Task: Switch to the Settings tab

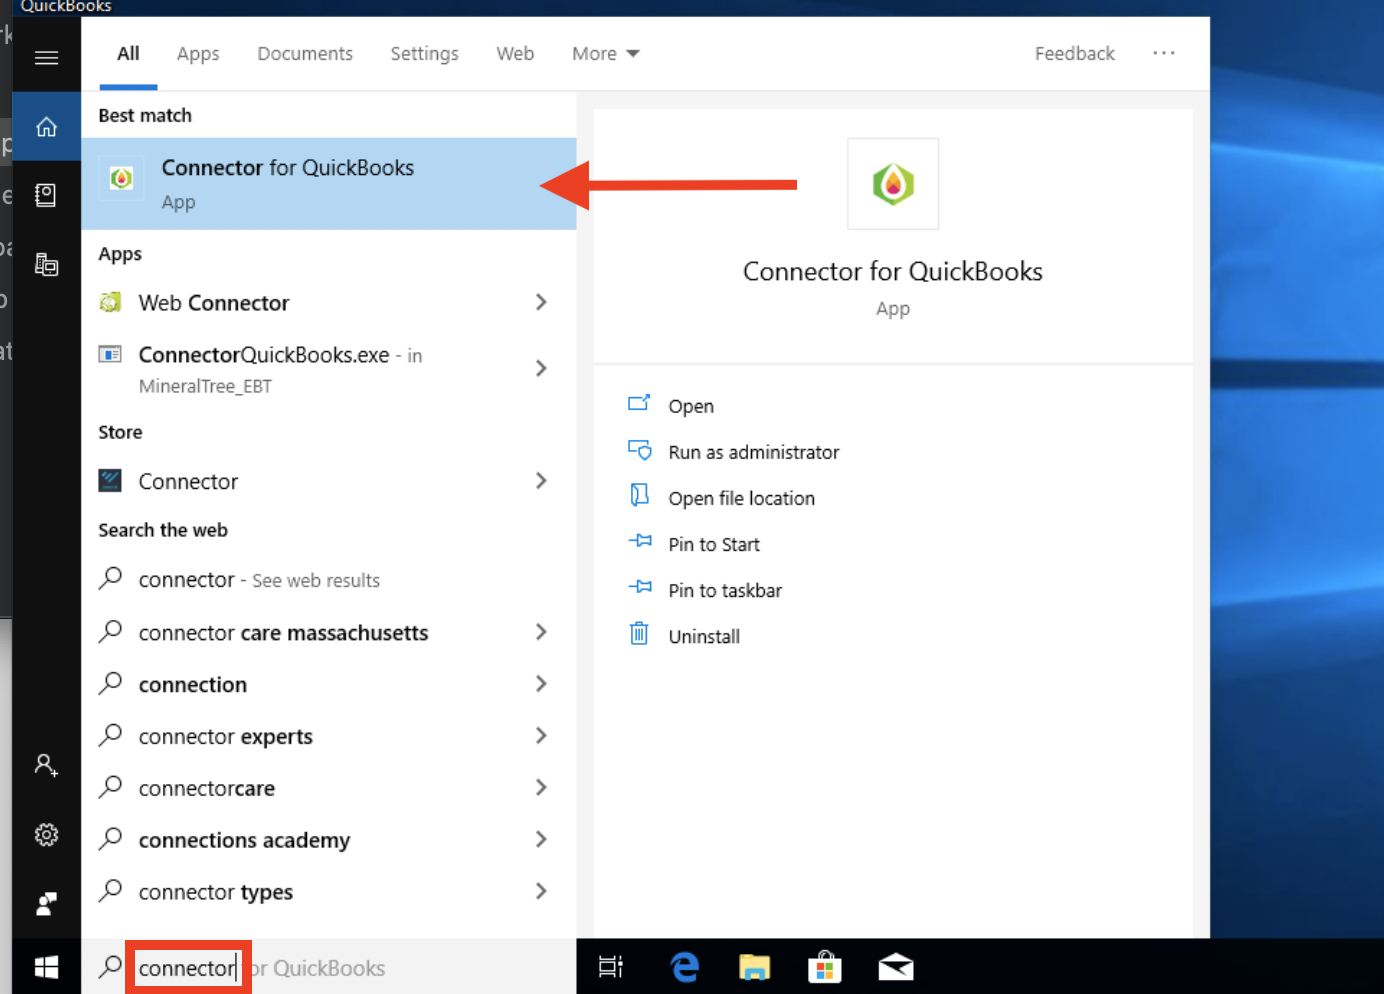Action: coord(424,54)
